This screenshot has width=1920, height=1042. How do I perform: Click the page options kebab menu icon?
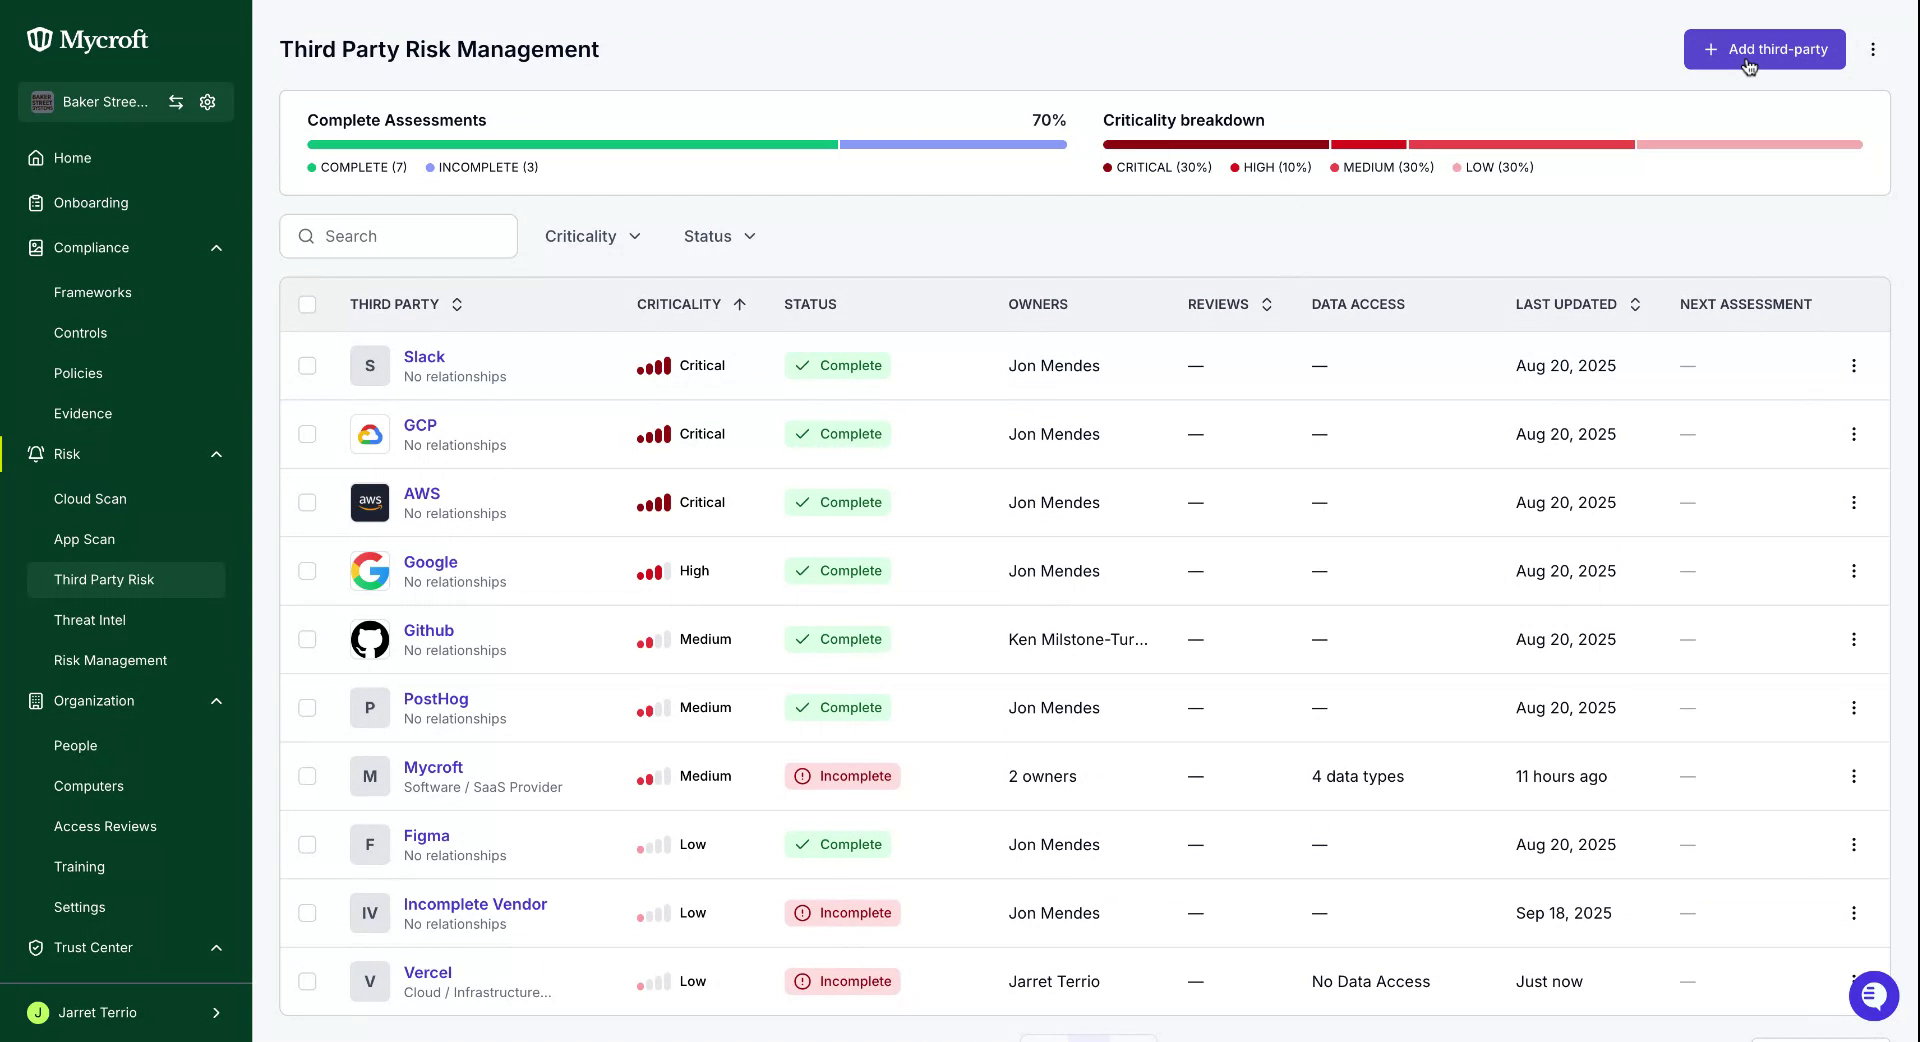point(1873,49)
